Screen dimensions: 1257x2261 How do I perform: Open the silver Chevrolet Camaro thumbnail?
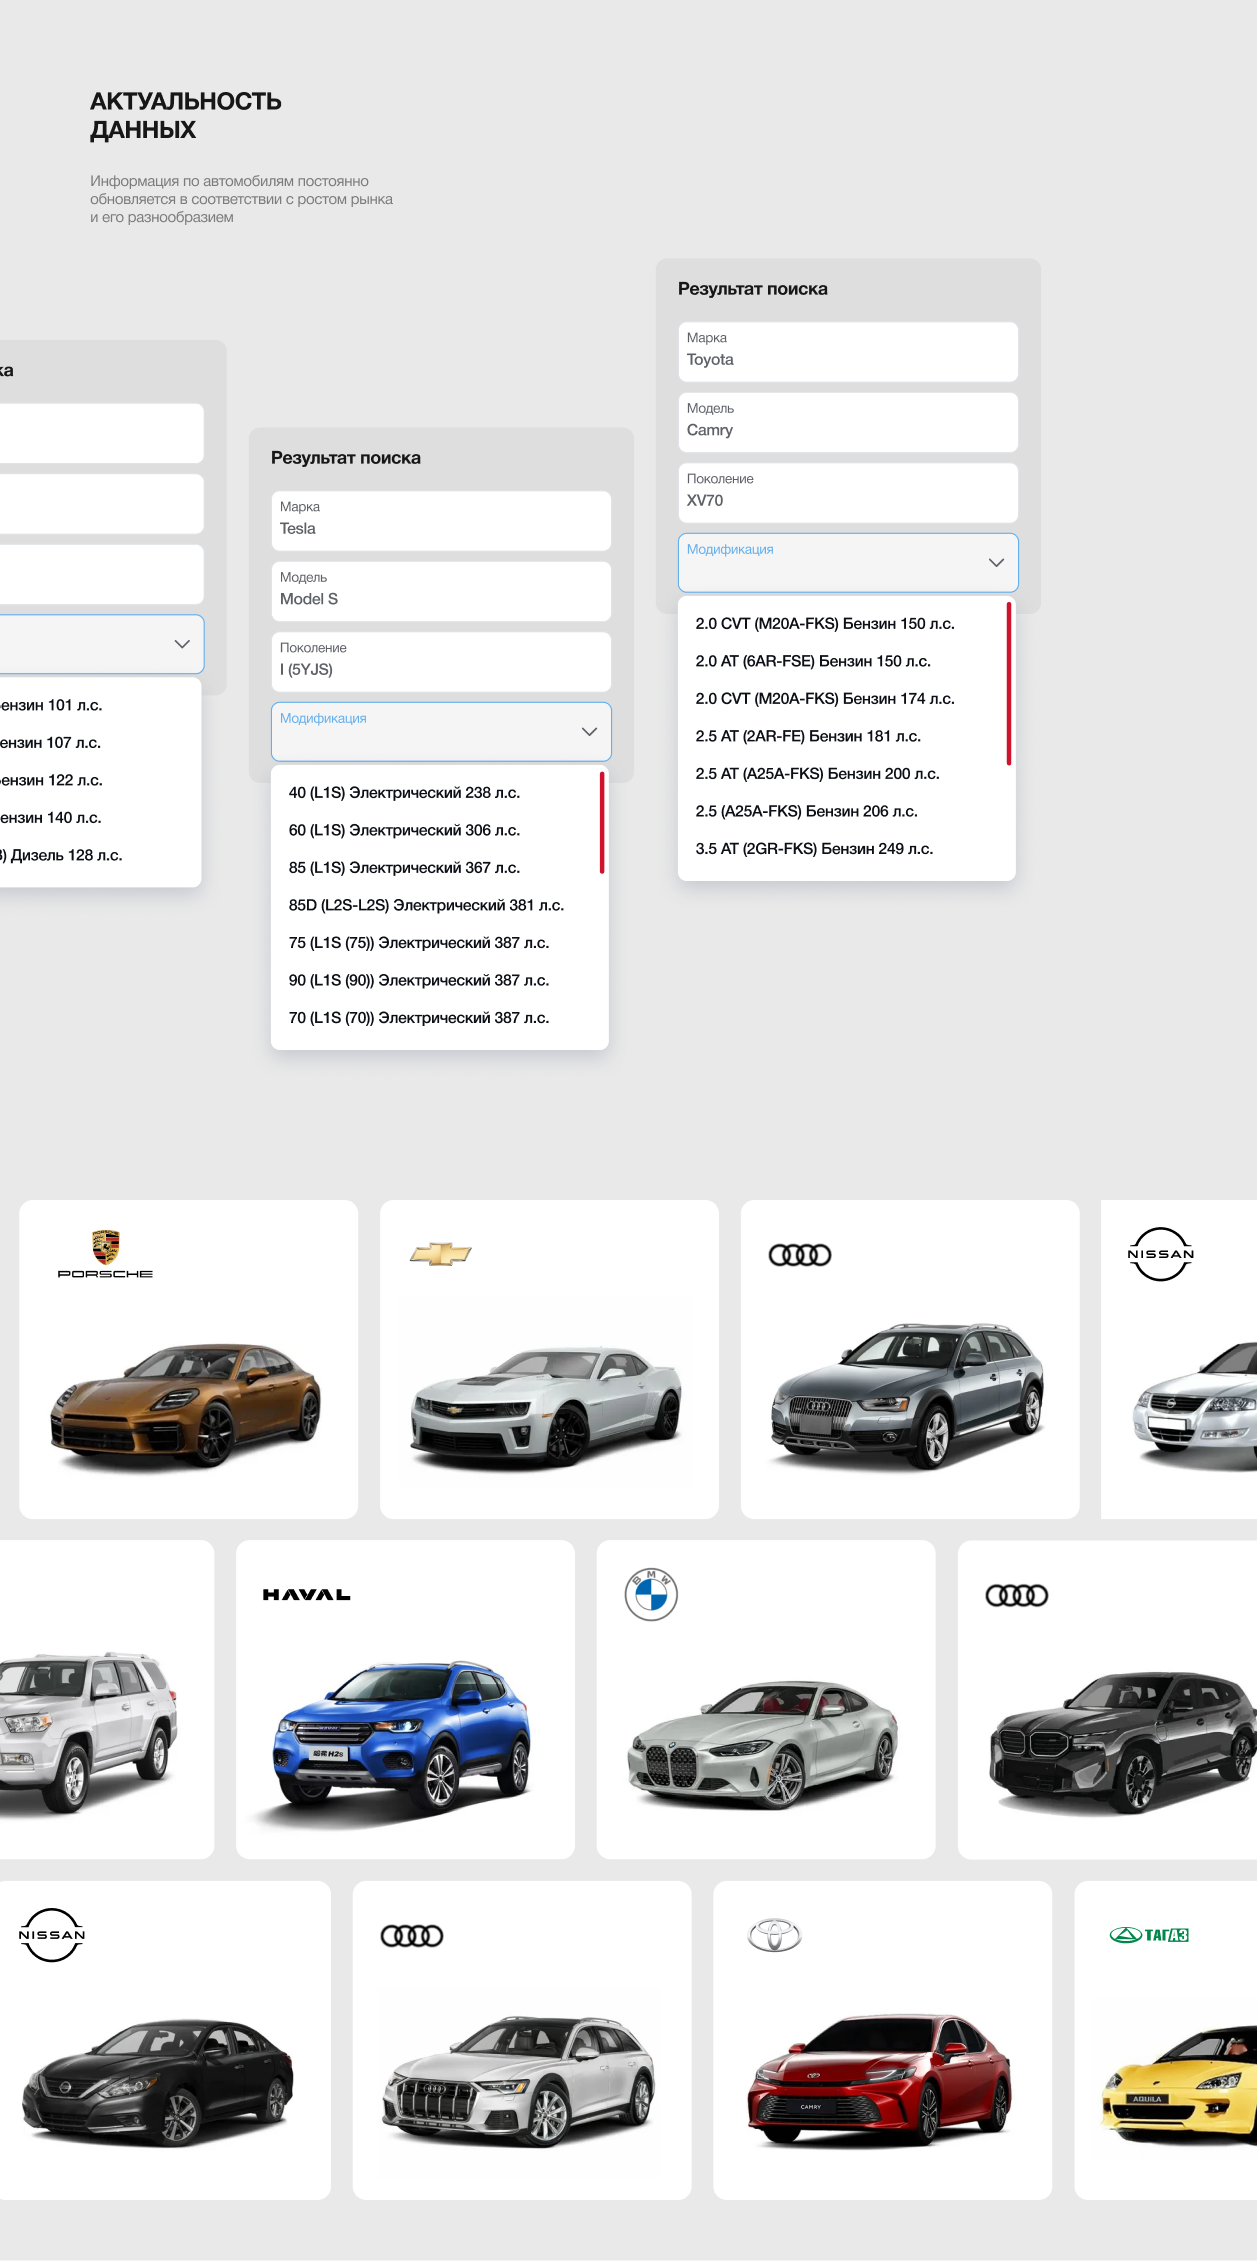[x=547, y=1407]
